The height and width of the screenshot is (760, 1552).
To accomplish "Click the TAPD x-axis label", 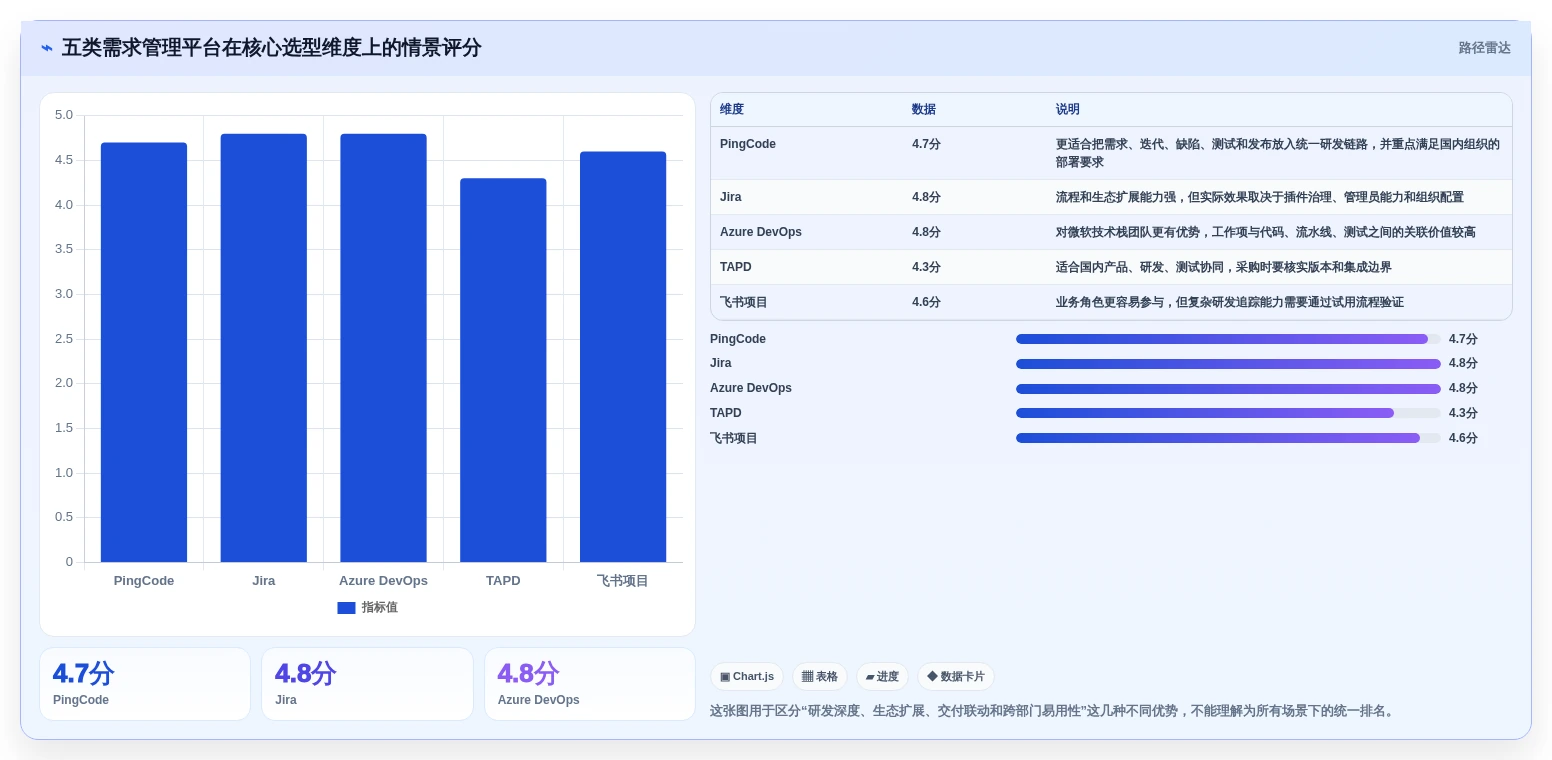I will [503, 581].
